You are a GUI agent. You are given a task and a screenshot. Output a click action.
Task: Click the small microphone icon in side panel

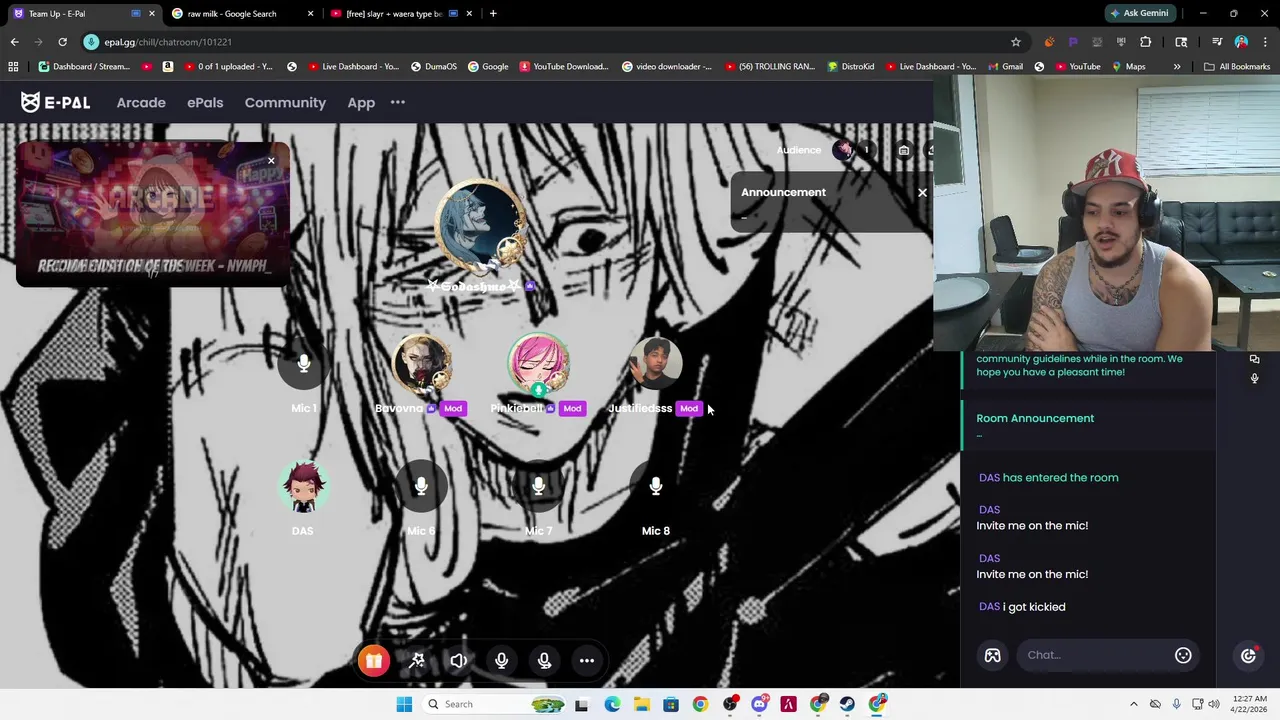1254,378
